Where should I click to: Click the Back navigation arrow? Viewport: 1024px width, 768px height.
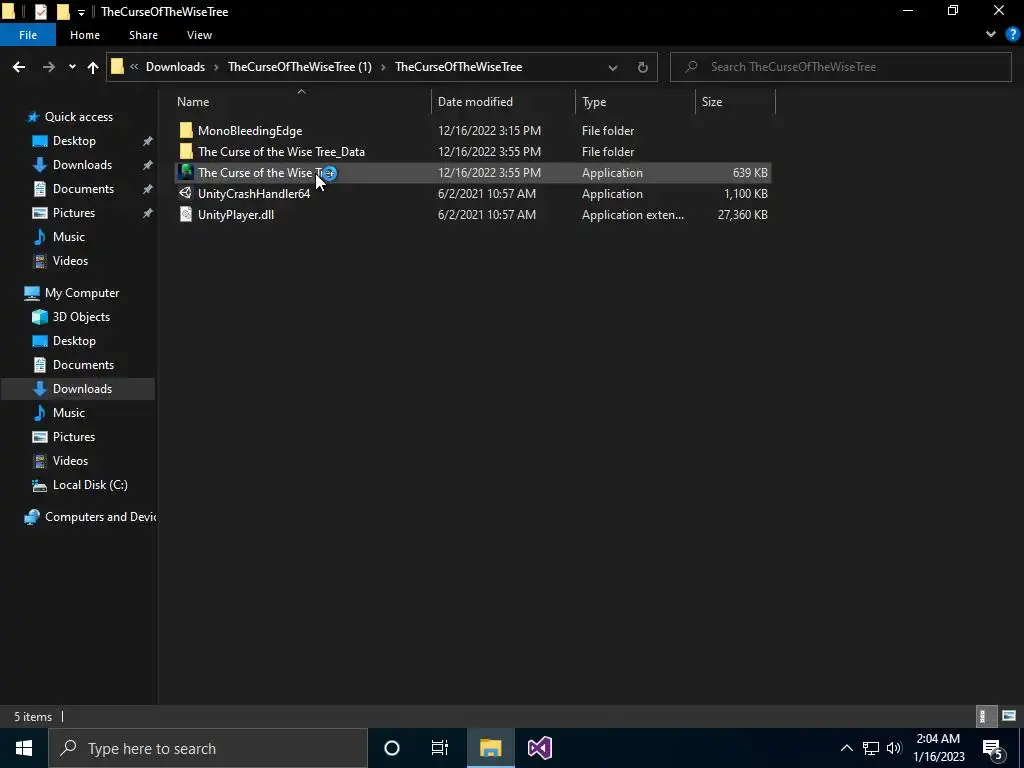pyautogui.click(x=19, y=67)
